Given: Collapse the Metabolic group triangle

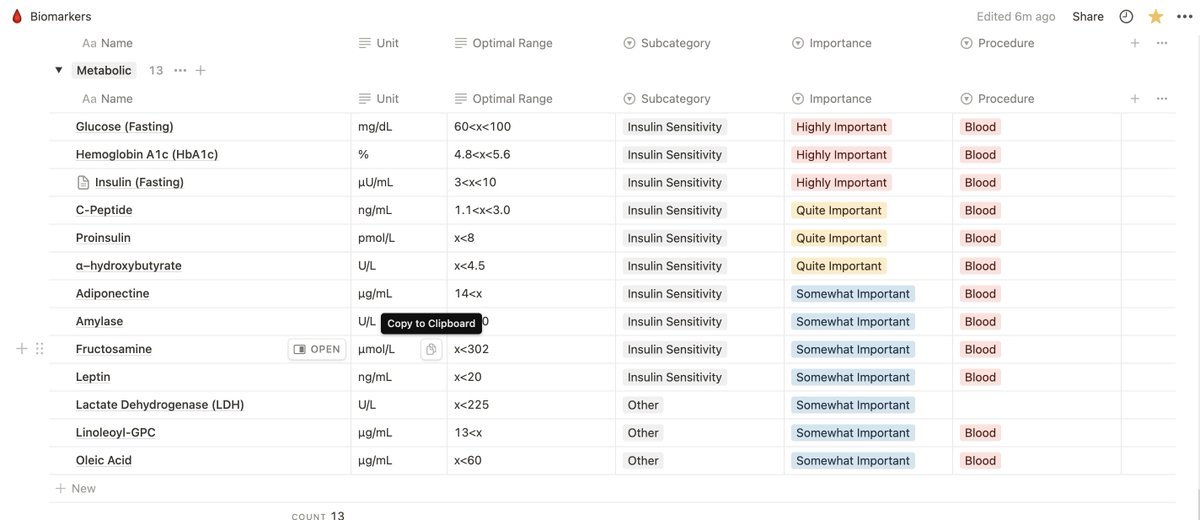Looking at the screenshot, I should coord(58,70).
